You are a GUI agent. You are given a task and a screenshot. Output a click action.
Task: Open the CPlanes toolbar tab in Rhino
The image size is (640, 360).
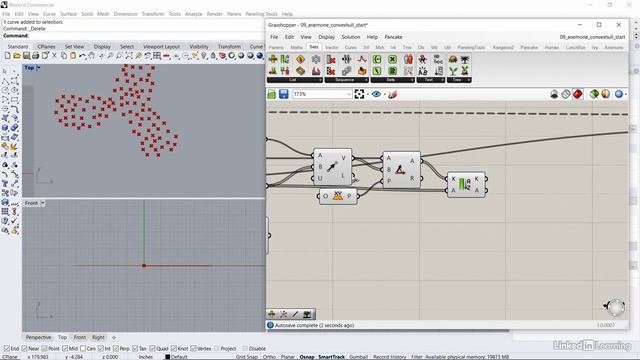tap(46, 47)
